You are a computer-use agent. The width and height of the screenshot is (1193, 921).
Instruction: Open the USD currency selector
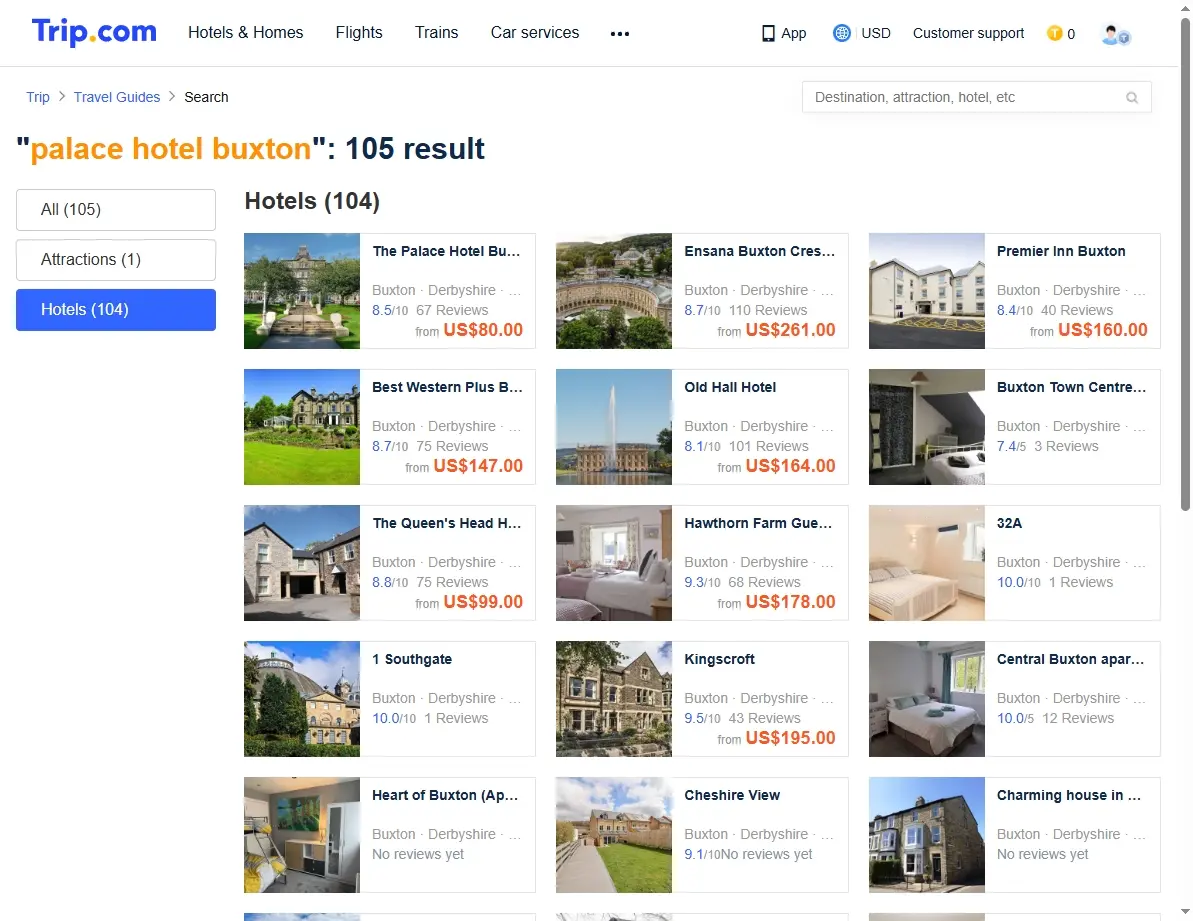[x=876, y=33]
